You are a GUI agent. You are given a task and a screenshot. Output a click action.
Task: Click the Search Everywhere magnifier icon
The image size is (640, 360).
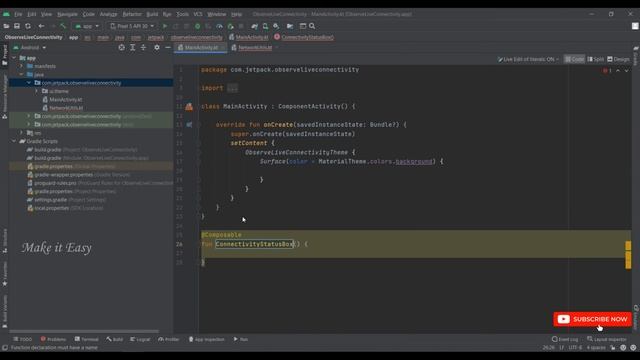click(312, 26)
